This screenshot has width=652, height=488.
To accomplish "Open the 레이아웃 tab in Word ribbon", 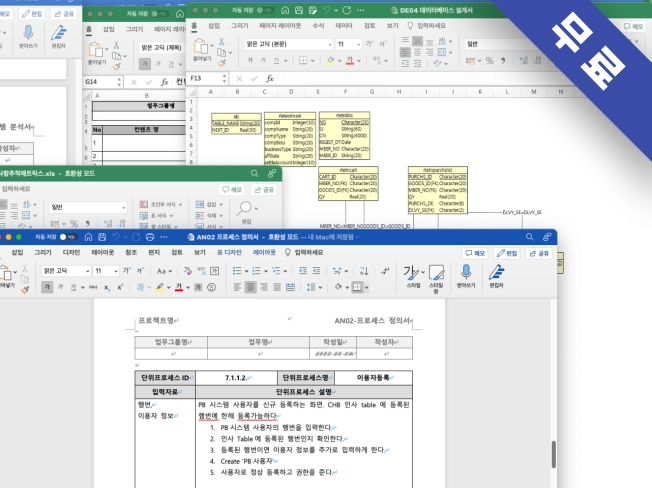I will [x=103, y=253].
